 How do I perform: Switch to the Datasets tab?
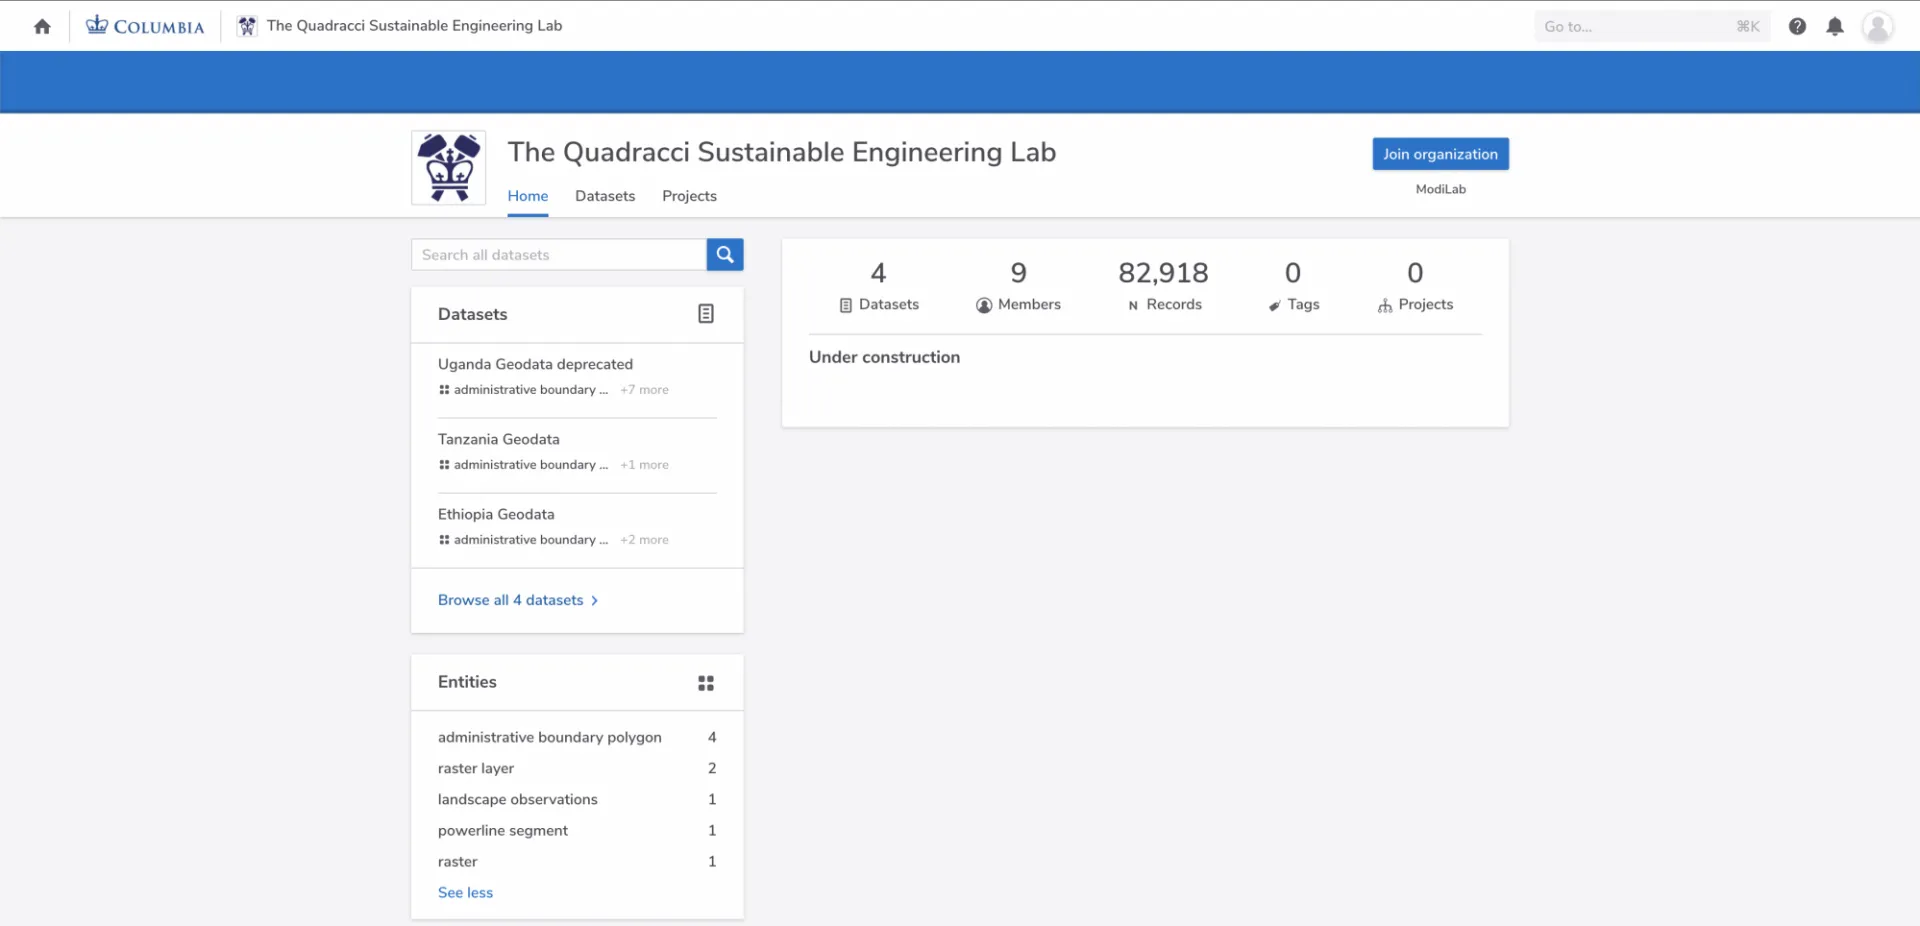click(x=605, y=196)
